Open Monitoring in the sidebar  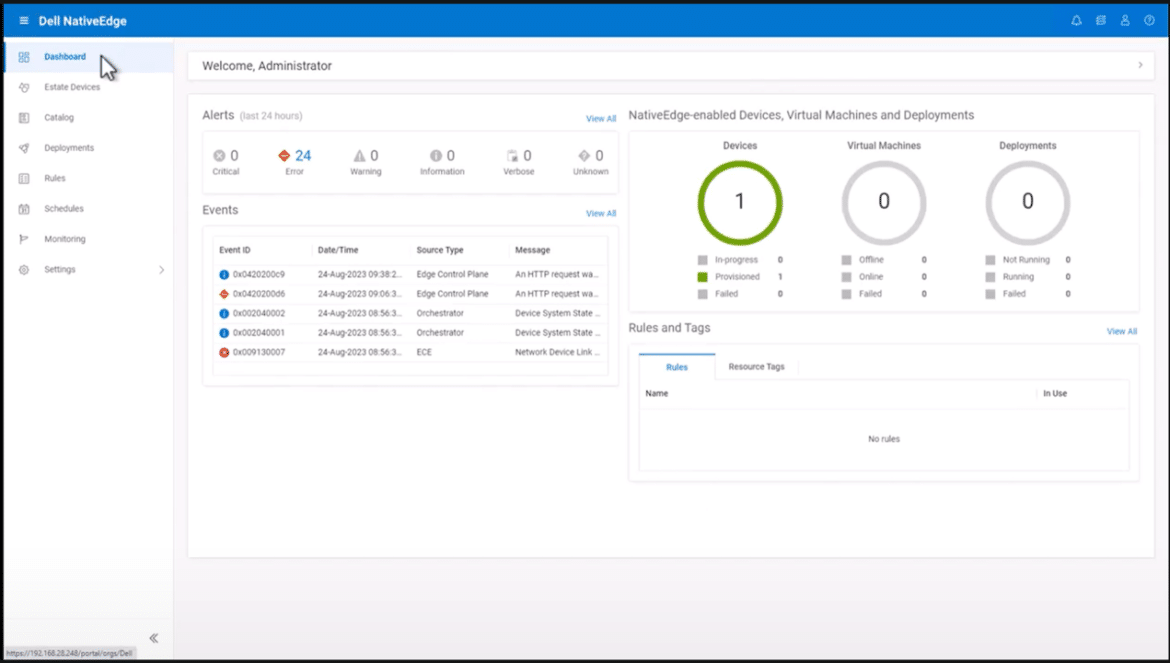click(x=65, y=239)
